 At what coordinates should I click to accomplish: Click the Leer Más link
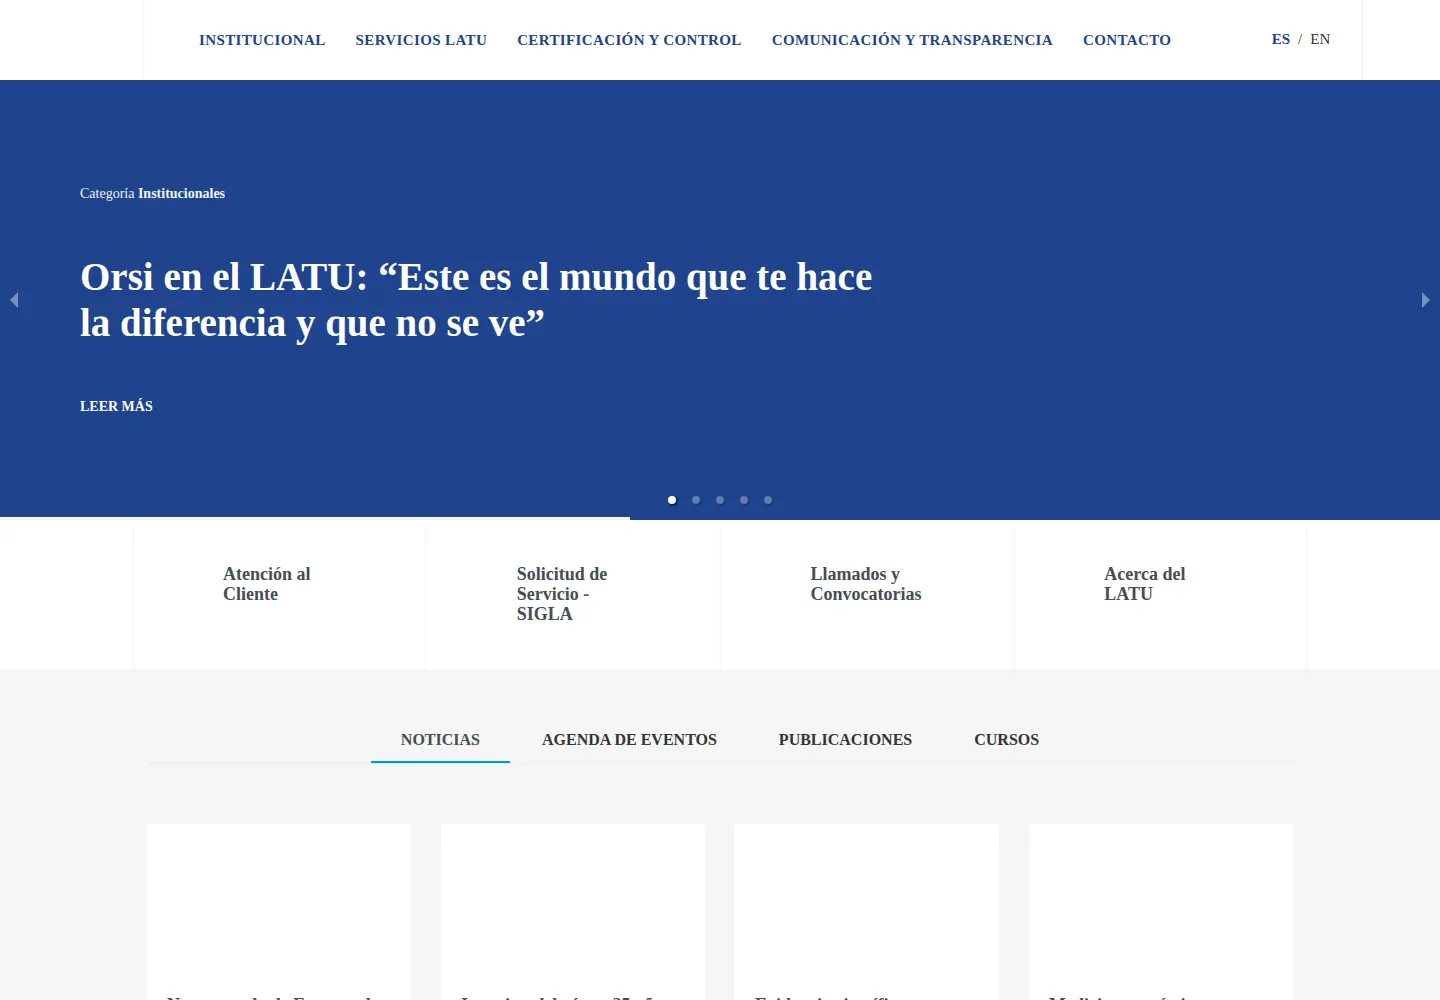(x=116, y=406)
